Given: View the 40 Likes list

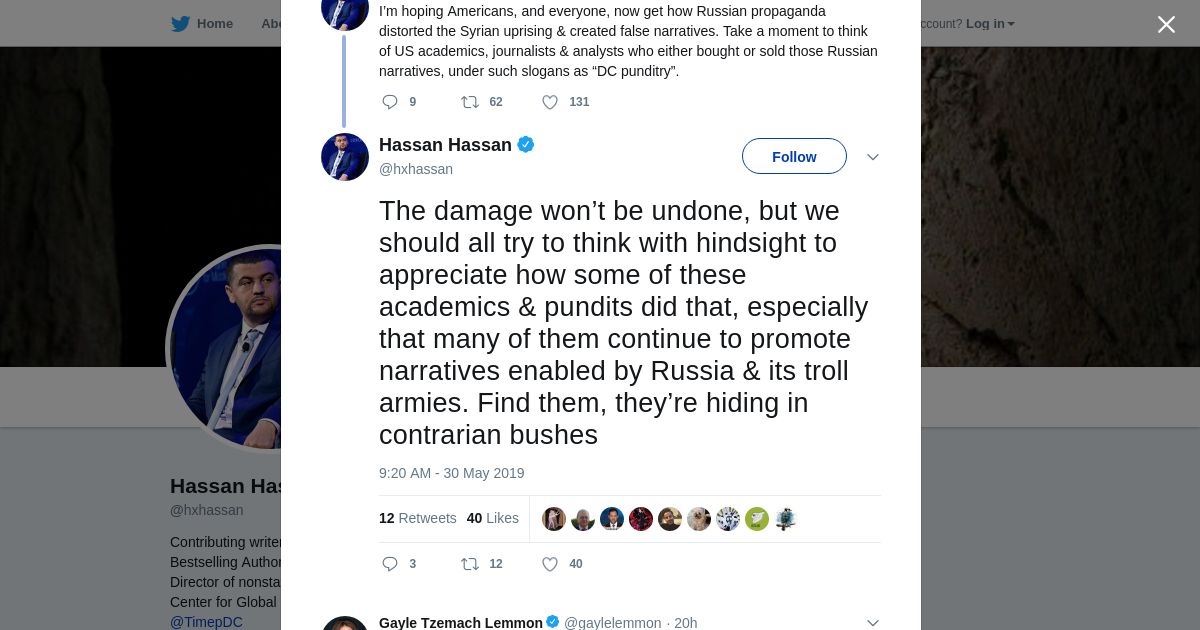Looking at the screenshot, I should click(492, 518).
